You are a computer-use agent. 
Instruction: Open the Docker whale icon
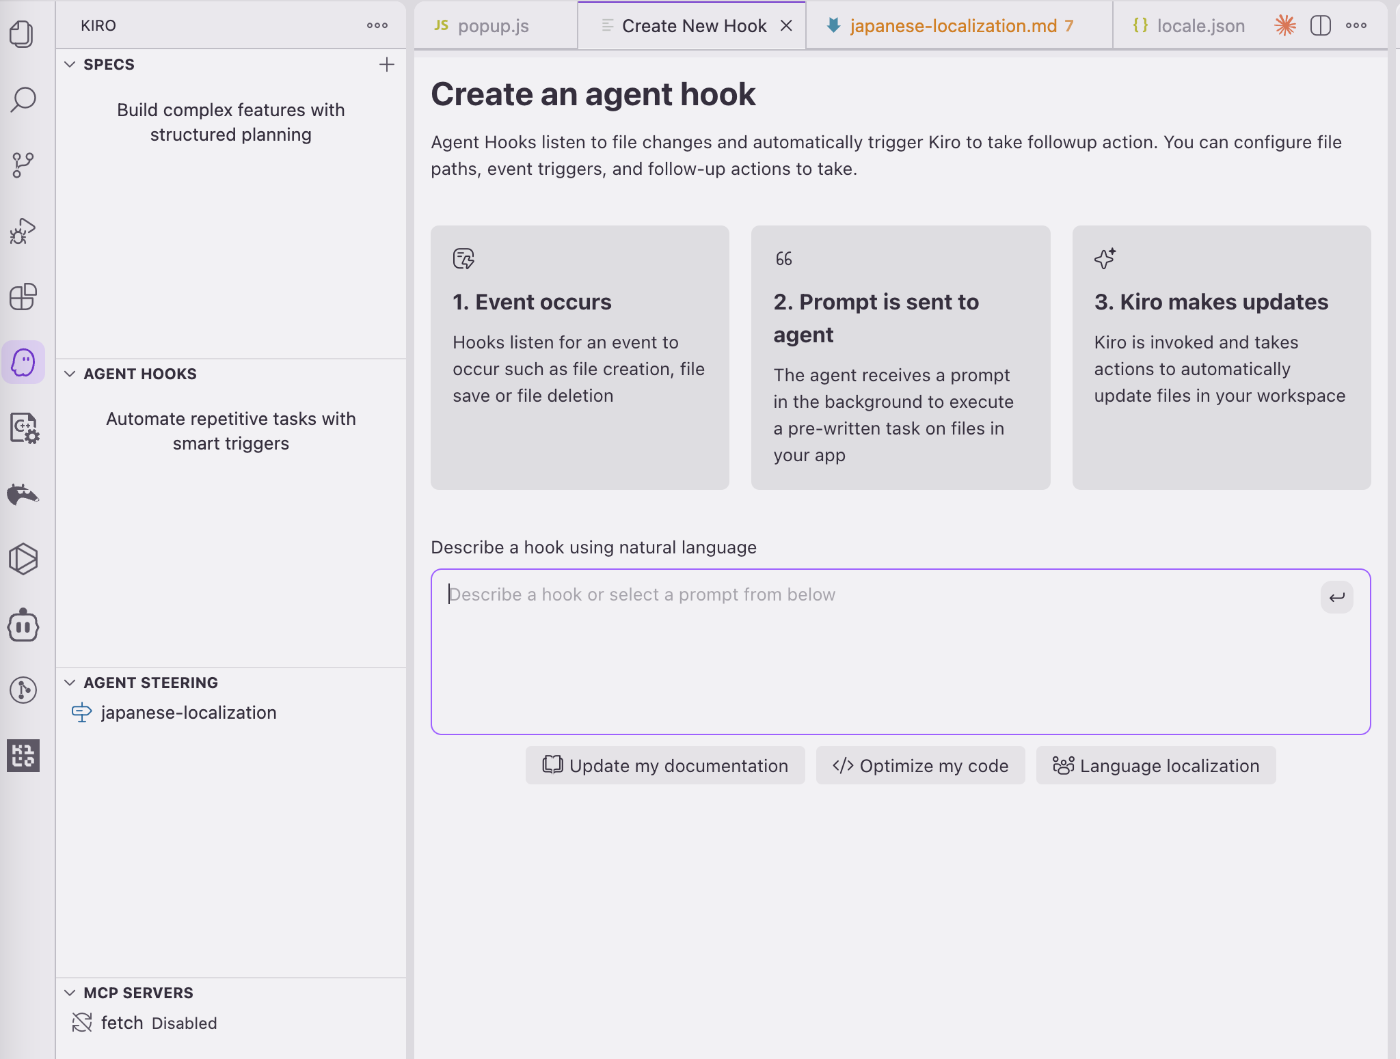click(23, 494)
